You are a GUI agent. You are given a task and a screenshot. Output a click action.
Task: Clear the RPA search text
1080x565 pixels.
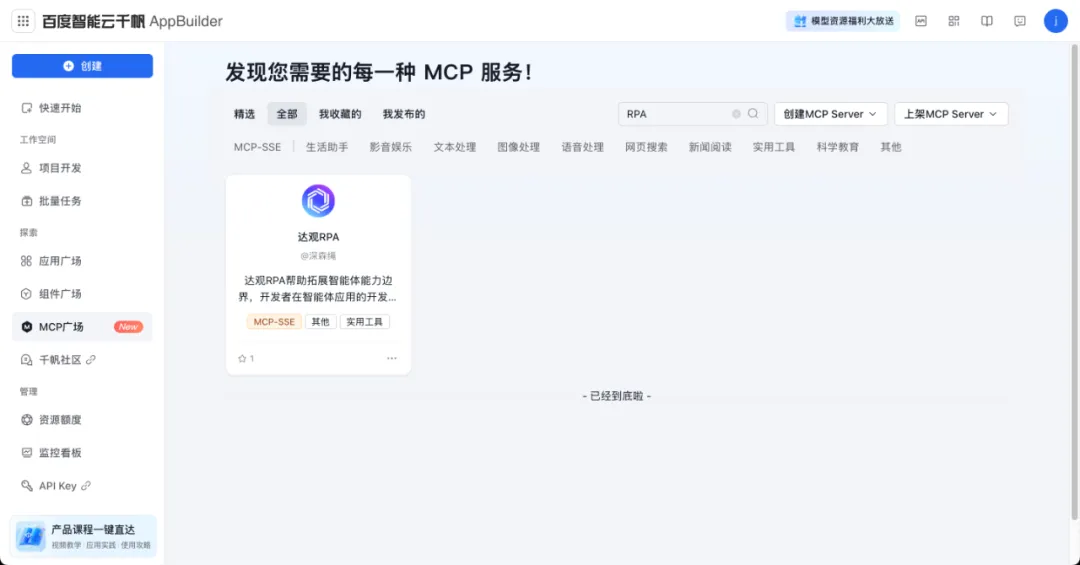point(737,114)
